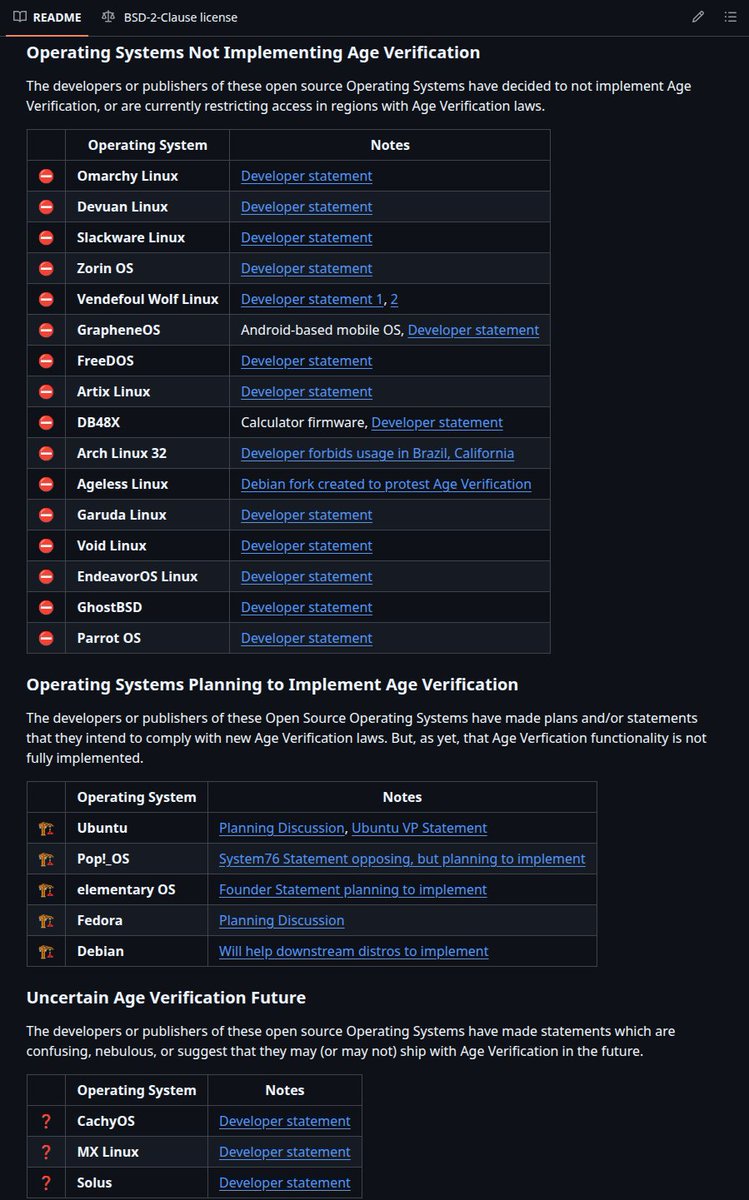Open Developer forbids usage in Brazil, California link
The image size is (749, 1200).
[x=377, y=453]
